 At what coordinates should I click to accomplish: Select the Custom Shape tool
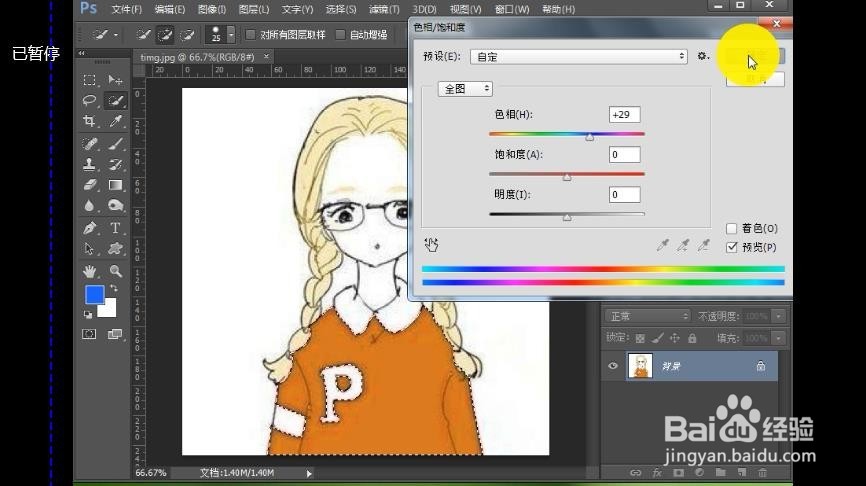[x=115, y=249]
